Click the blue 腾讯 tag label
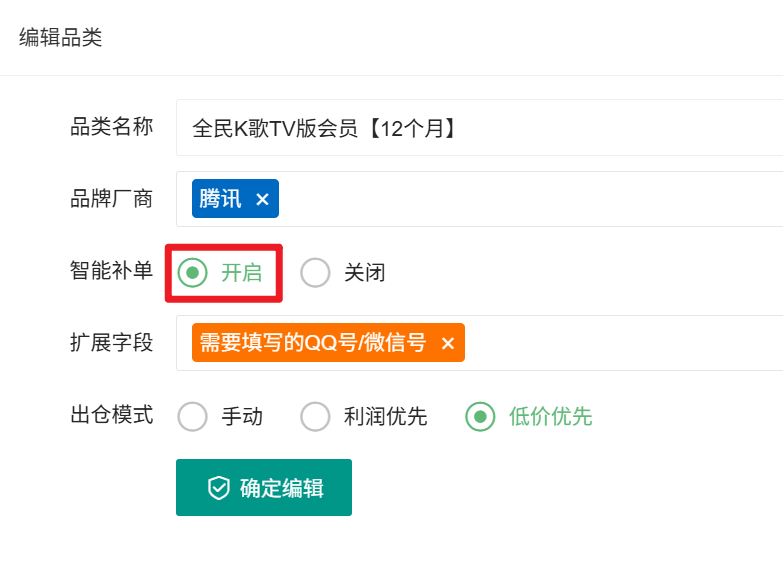Viewport: 783px width, 577px height. [x=220, y=198]
